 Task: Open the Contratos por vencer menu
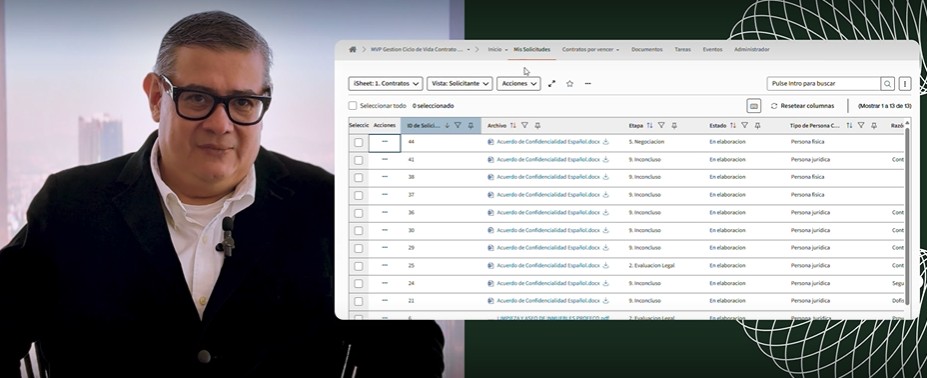coord(591,50)
